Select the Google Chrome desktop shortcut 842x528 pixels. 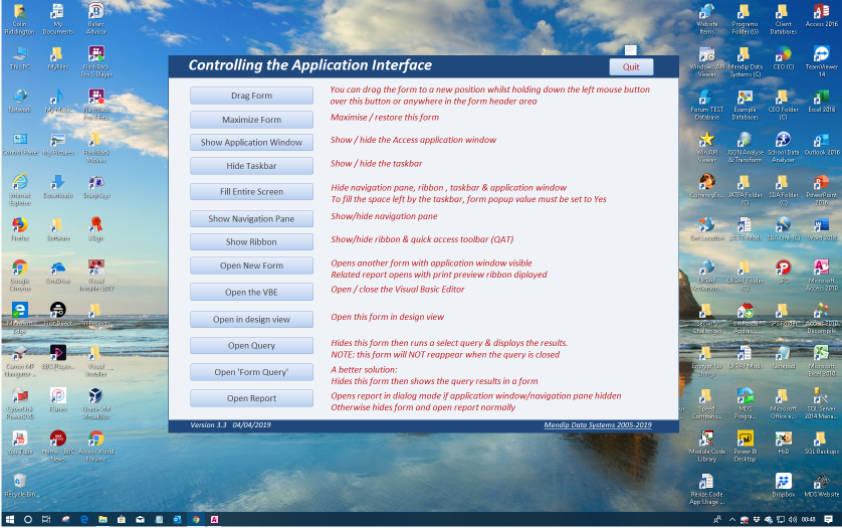click(x=18, y=268)
